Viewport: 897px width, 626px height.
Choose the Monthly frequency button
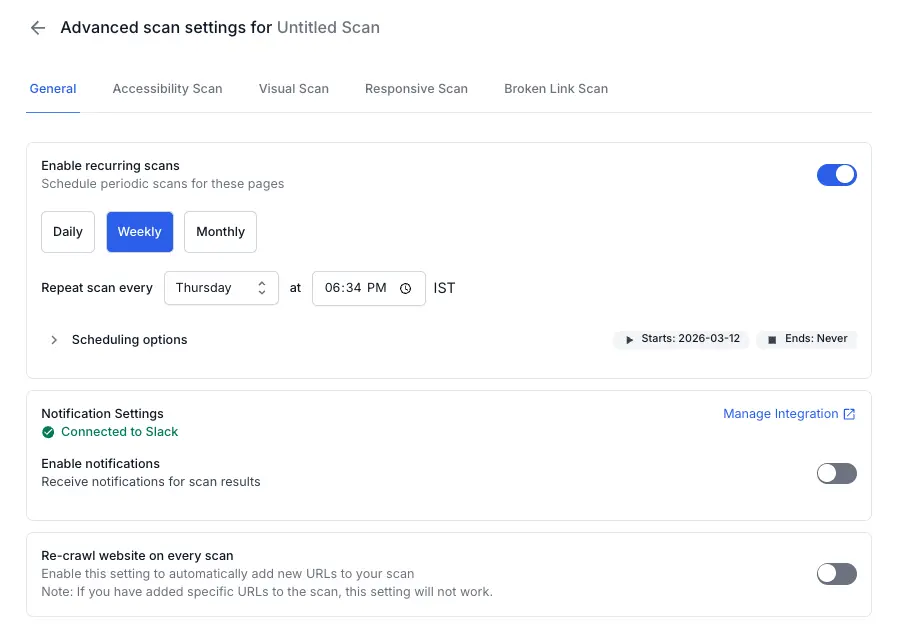[x=220, y=232]
